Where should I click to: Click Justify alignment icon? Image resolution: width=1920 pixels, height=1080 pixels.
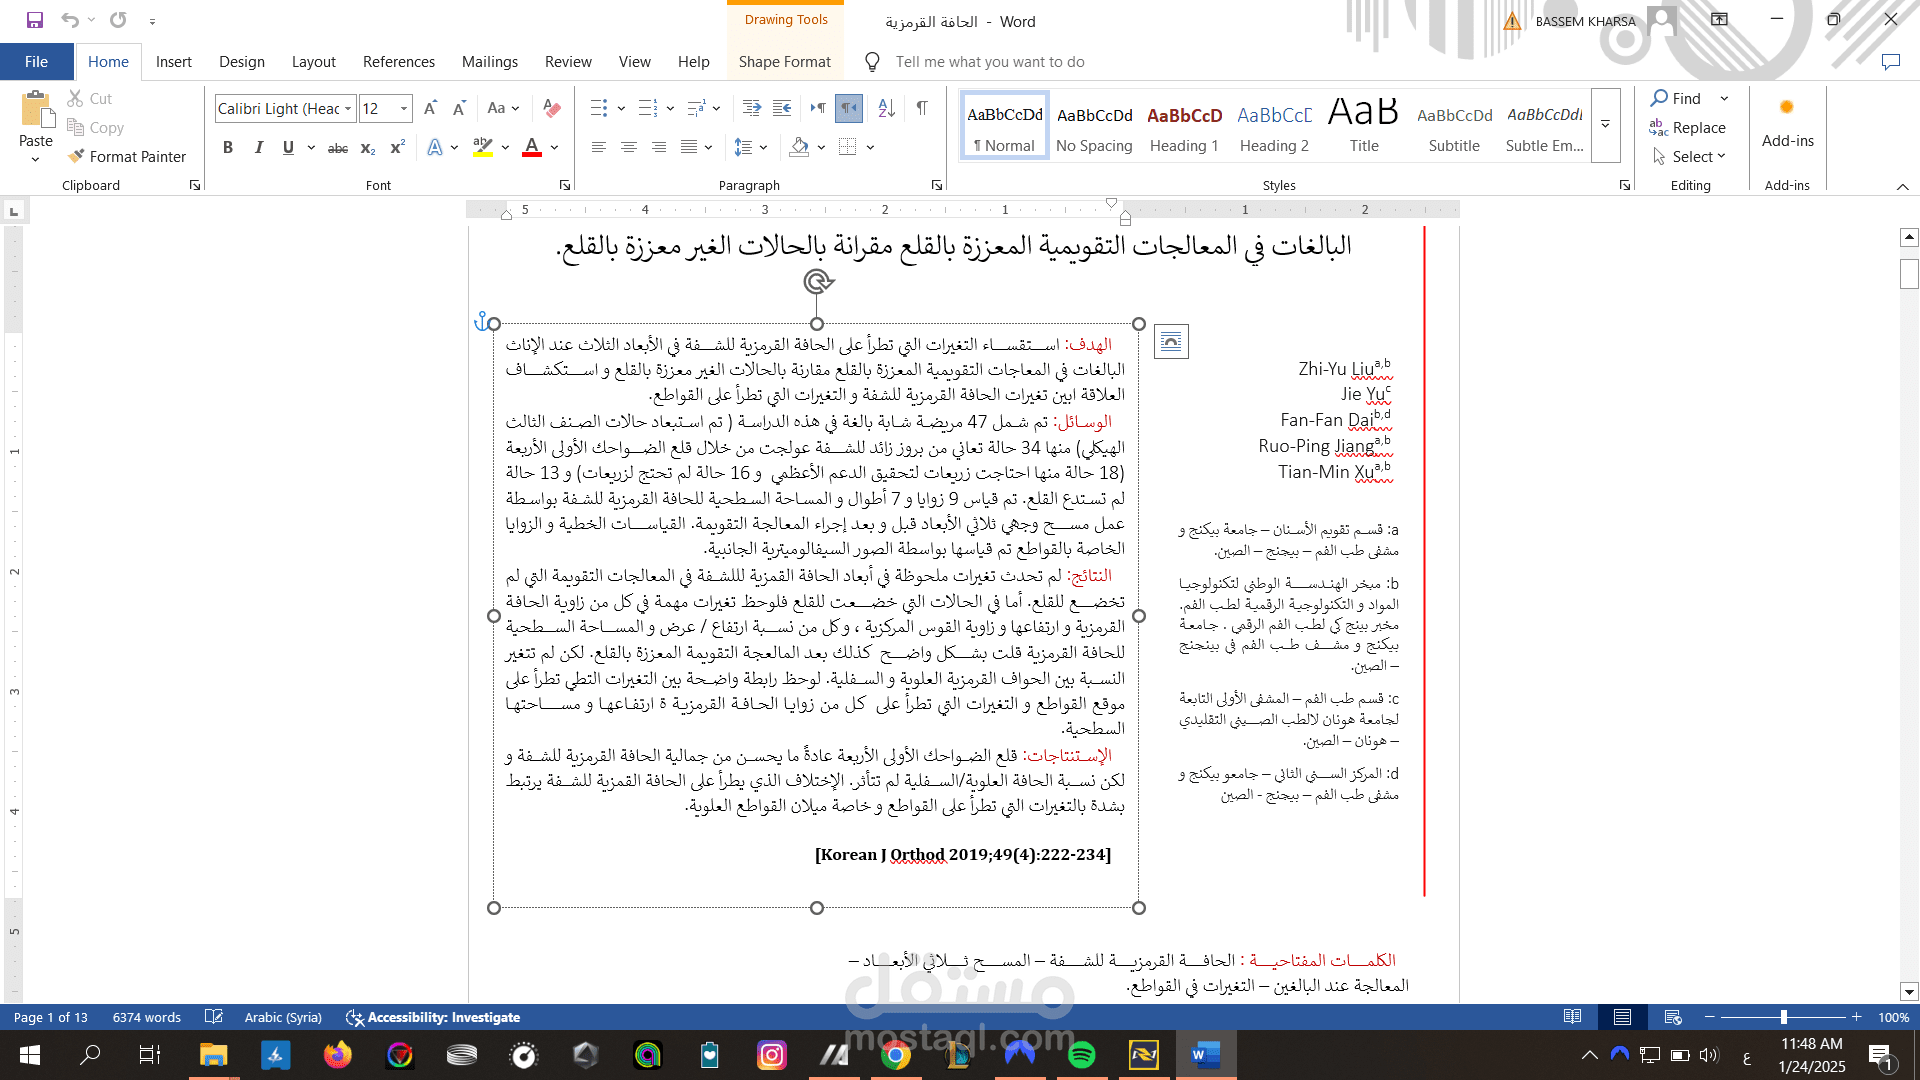(x=689, y=147)
